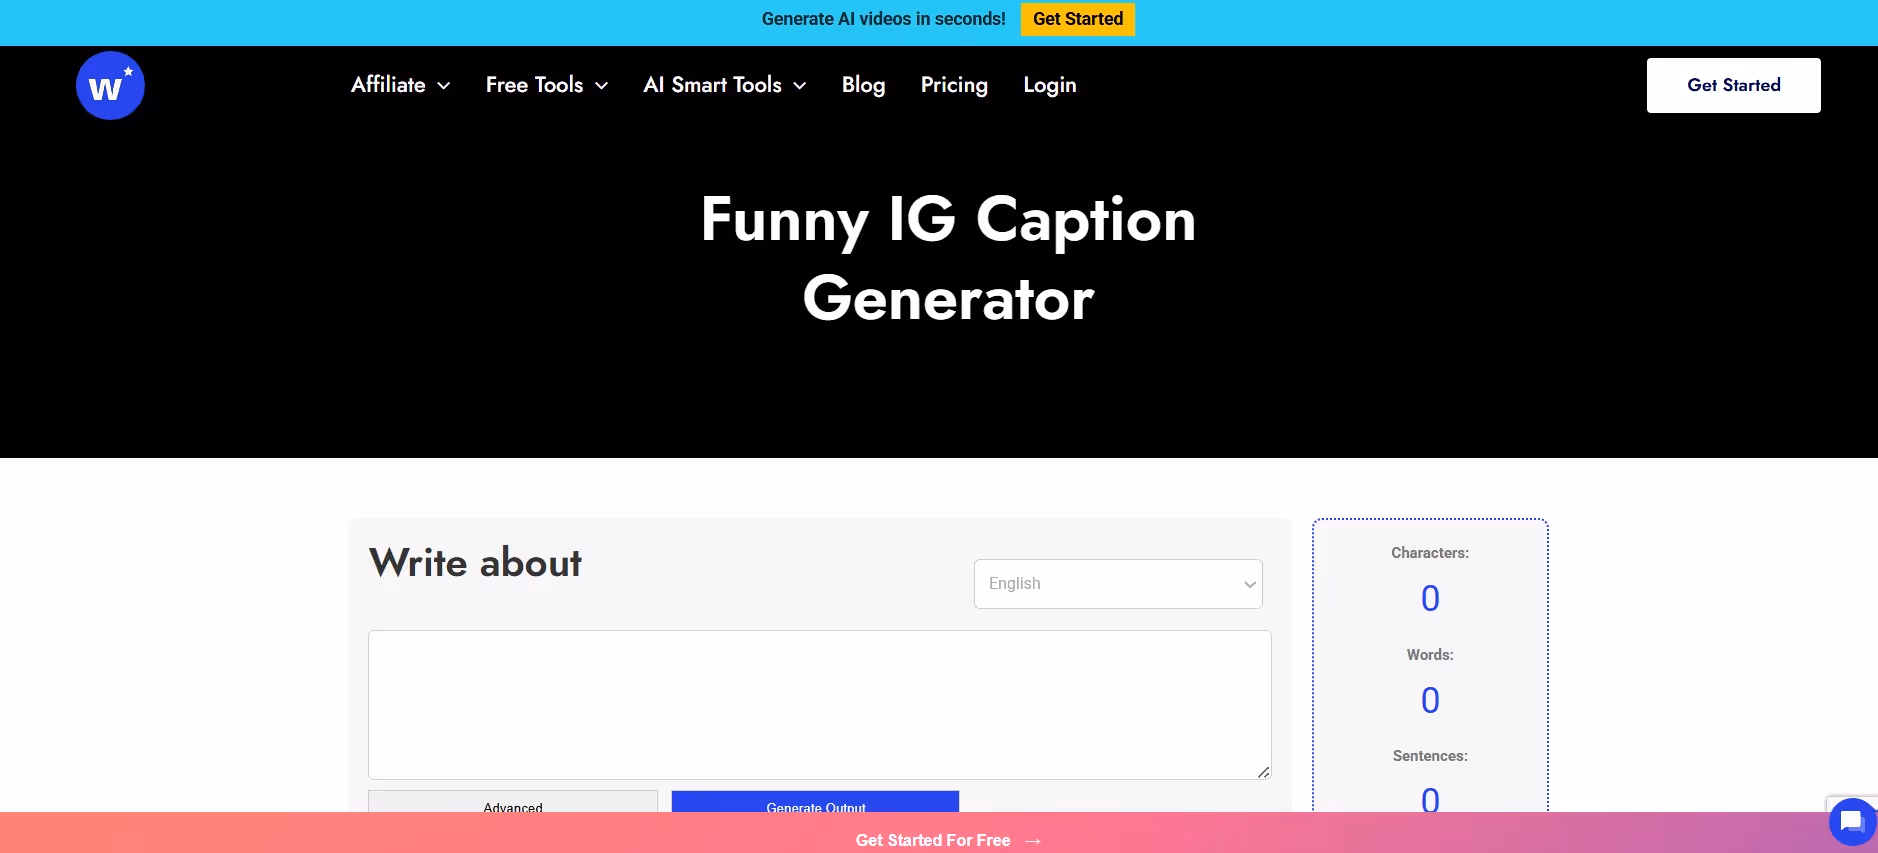Click the 'Generate AI videos in seconds!' text
The height and width of the screenshot is (853, 1878).
click(x=884, y=19)
